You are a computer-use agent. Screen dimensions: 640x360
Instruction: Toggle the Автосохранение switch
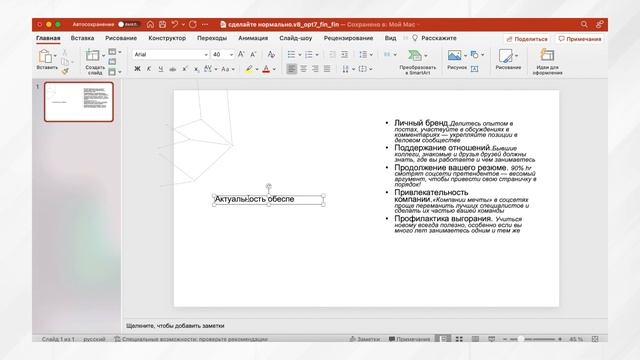pos(128,24)
